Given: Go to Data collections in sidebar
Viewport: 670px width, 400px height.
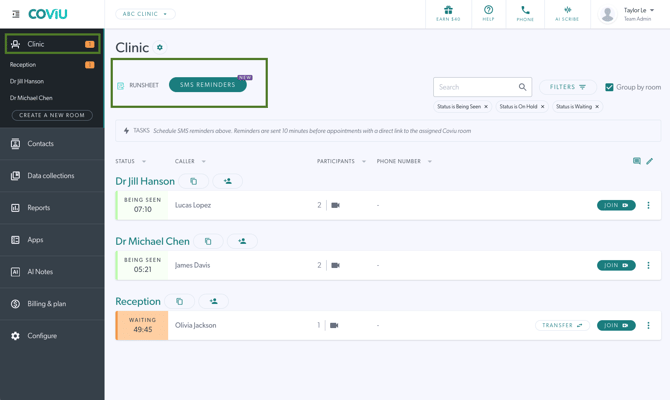Looking at the screenshot, I should [x=52, y=176].
